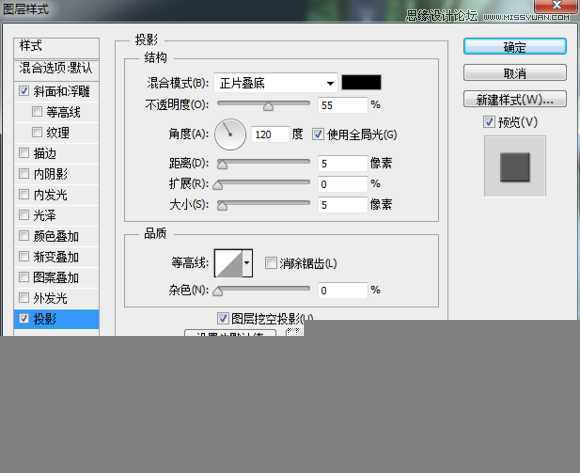Enable 光泽 checkbox
This screenshot has height=473, width=580.
click(24, 215)
